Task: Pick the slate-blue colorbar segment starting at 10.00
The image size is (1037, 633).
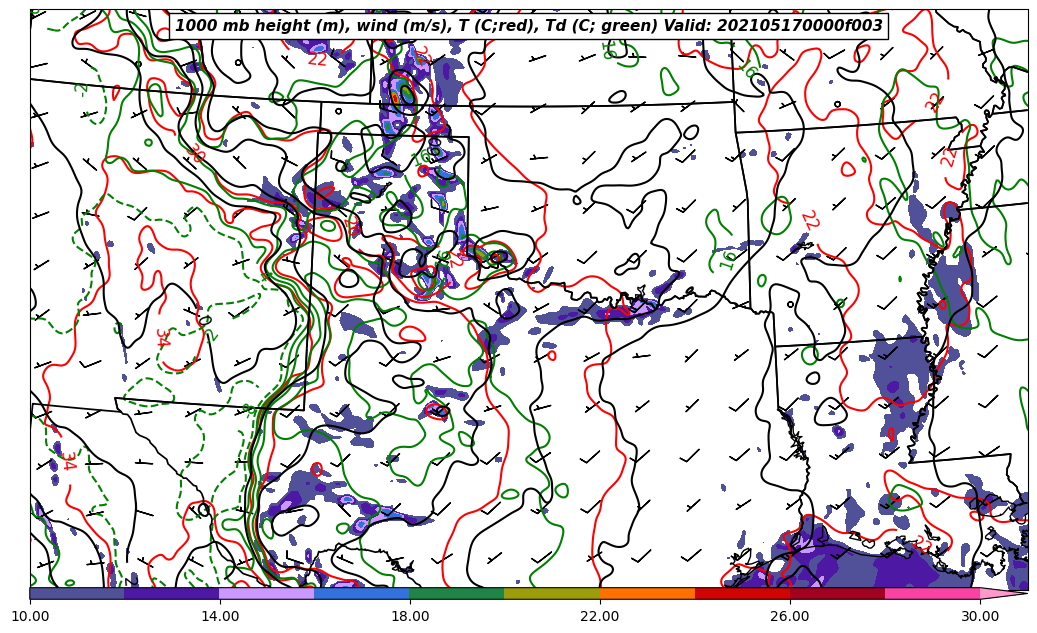Action: point(77,593)
